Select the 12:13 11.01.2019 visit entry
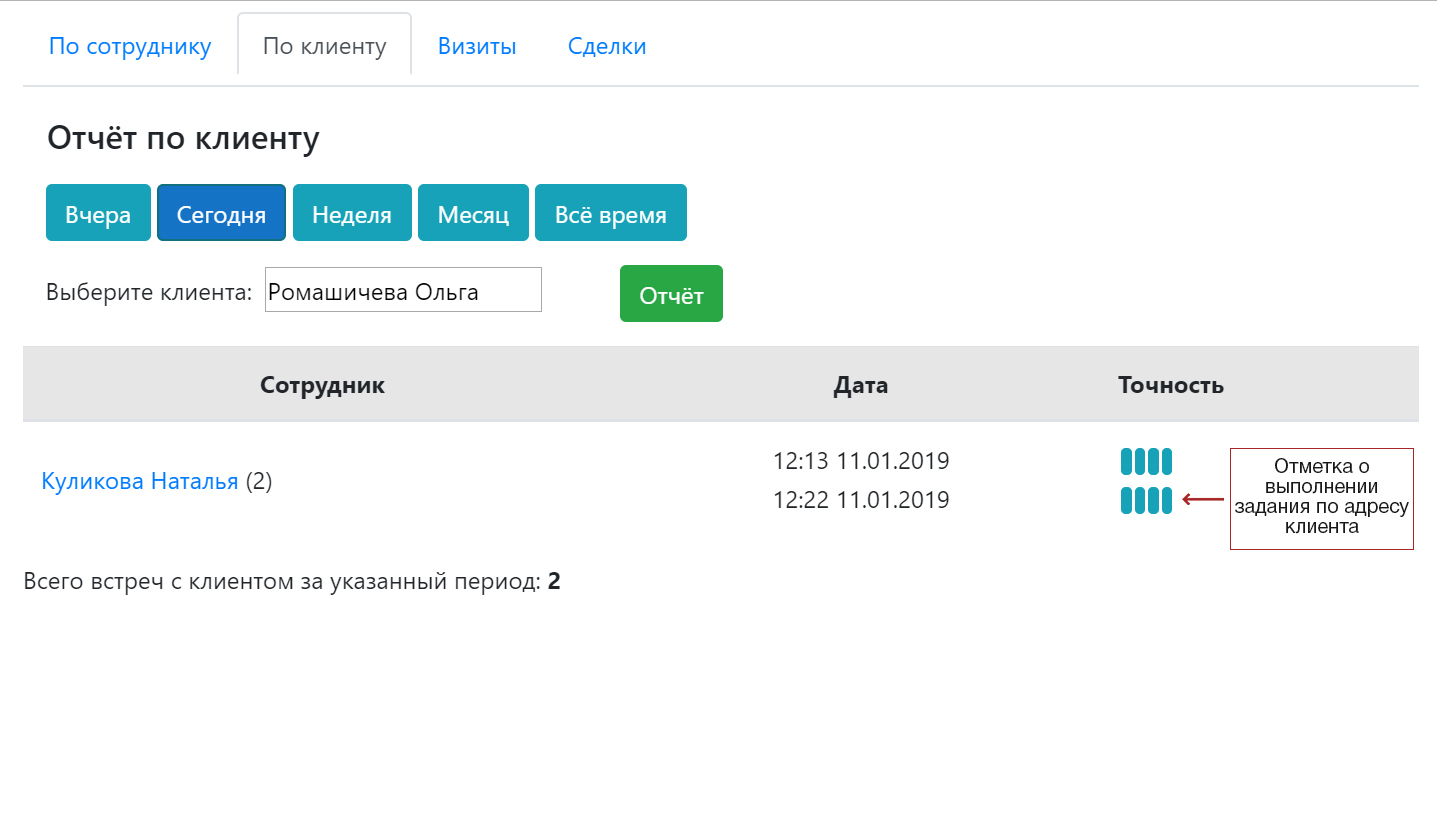This screenshot has height=835, width=1437. pos(861,461)
